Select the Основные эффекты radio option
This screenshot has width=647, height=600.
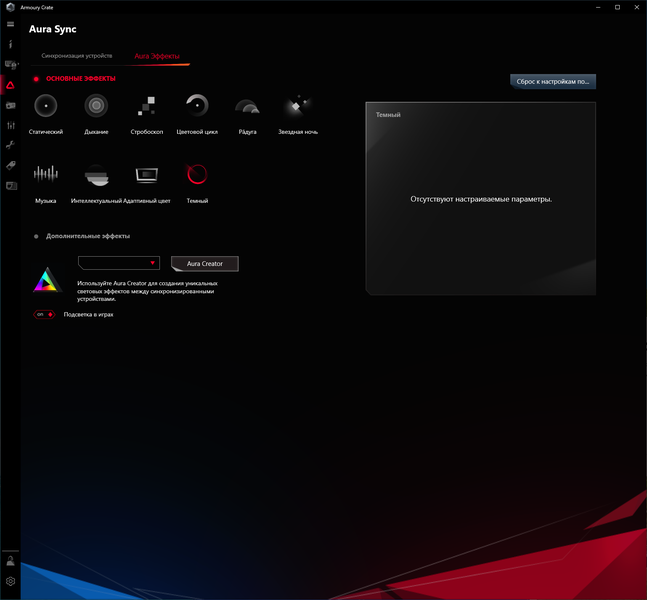(36, 79)
